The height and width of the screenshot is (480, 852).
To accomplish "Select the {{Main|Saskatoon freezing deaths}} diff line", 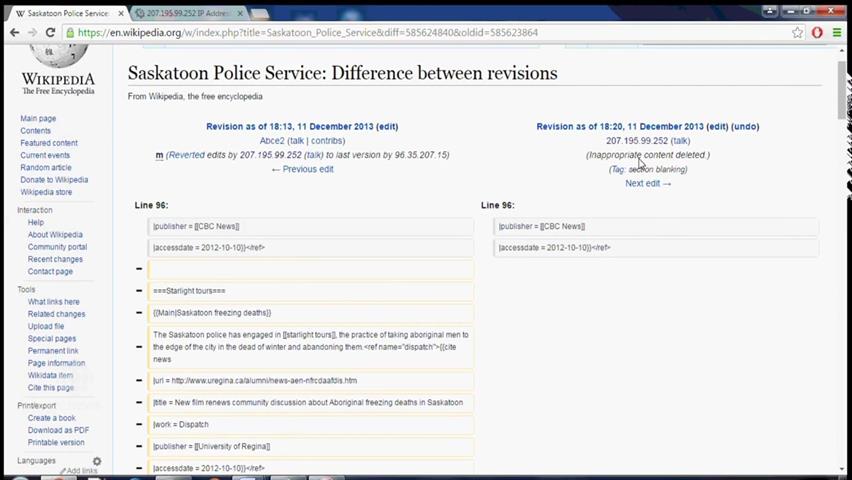I will (x=310, y=313).
